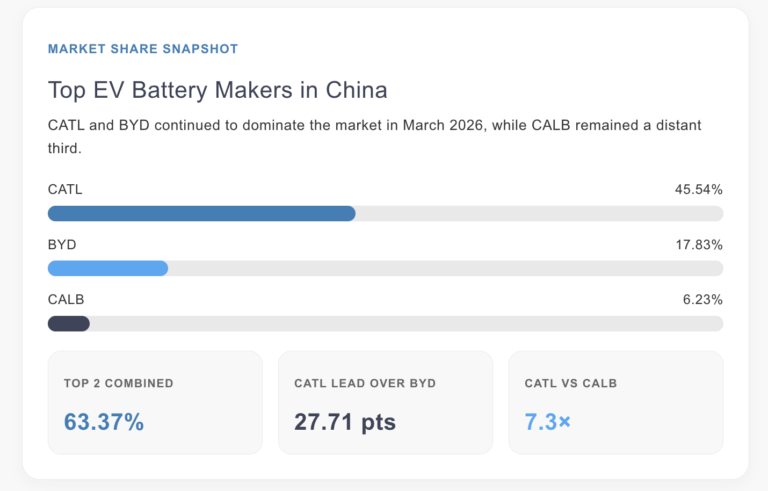Screen dimensions: 768x491
Task: Click the 6.23% value for CALB
Action: click(x=702, y=299)
